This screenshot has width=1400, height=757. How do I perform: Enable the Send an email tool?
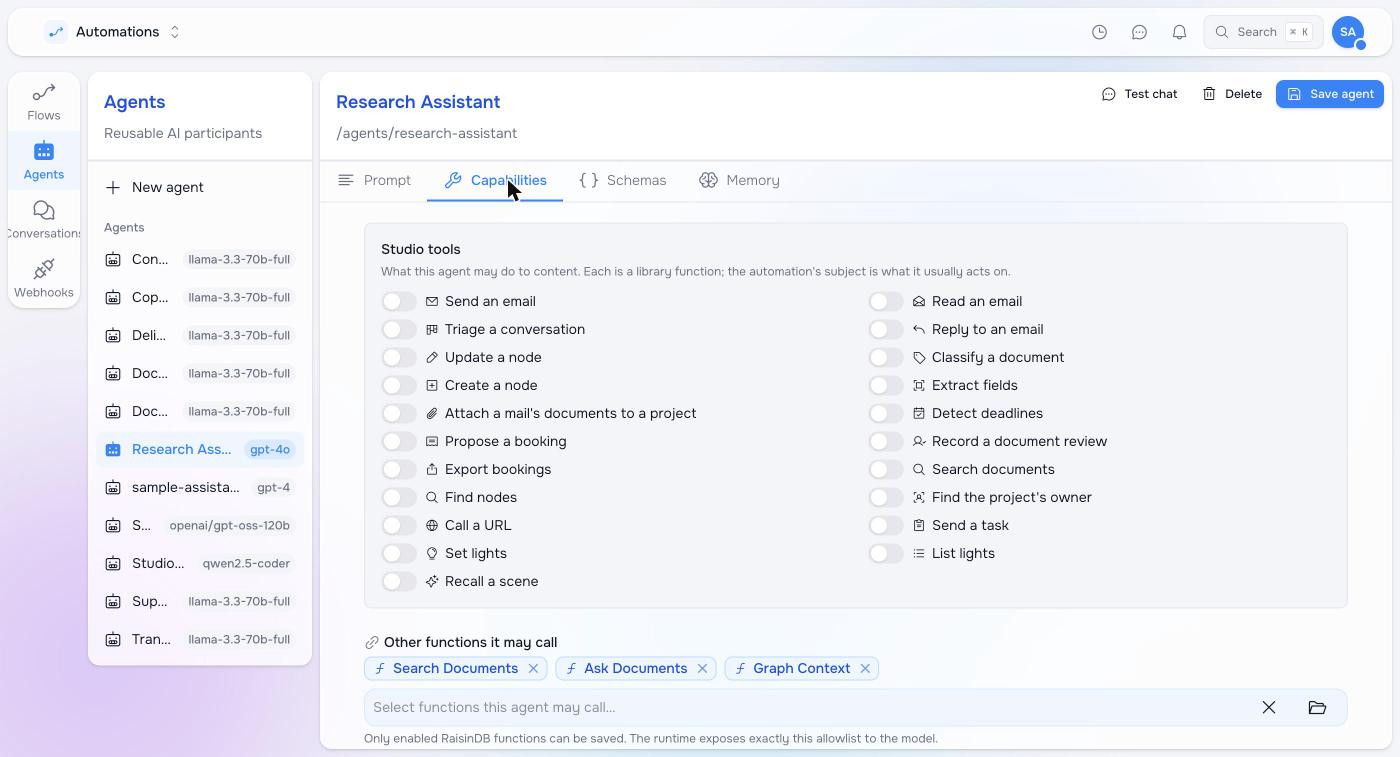point(399,301)
